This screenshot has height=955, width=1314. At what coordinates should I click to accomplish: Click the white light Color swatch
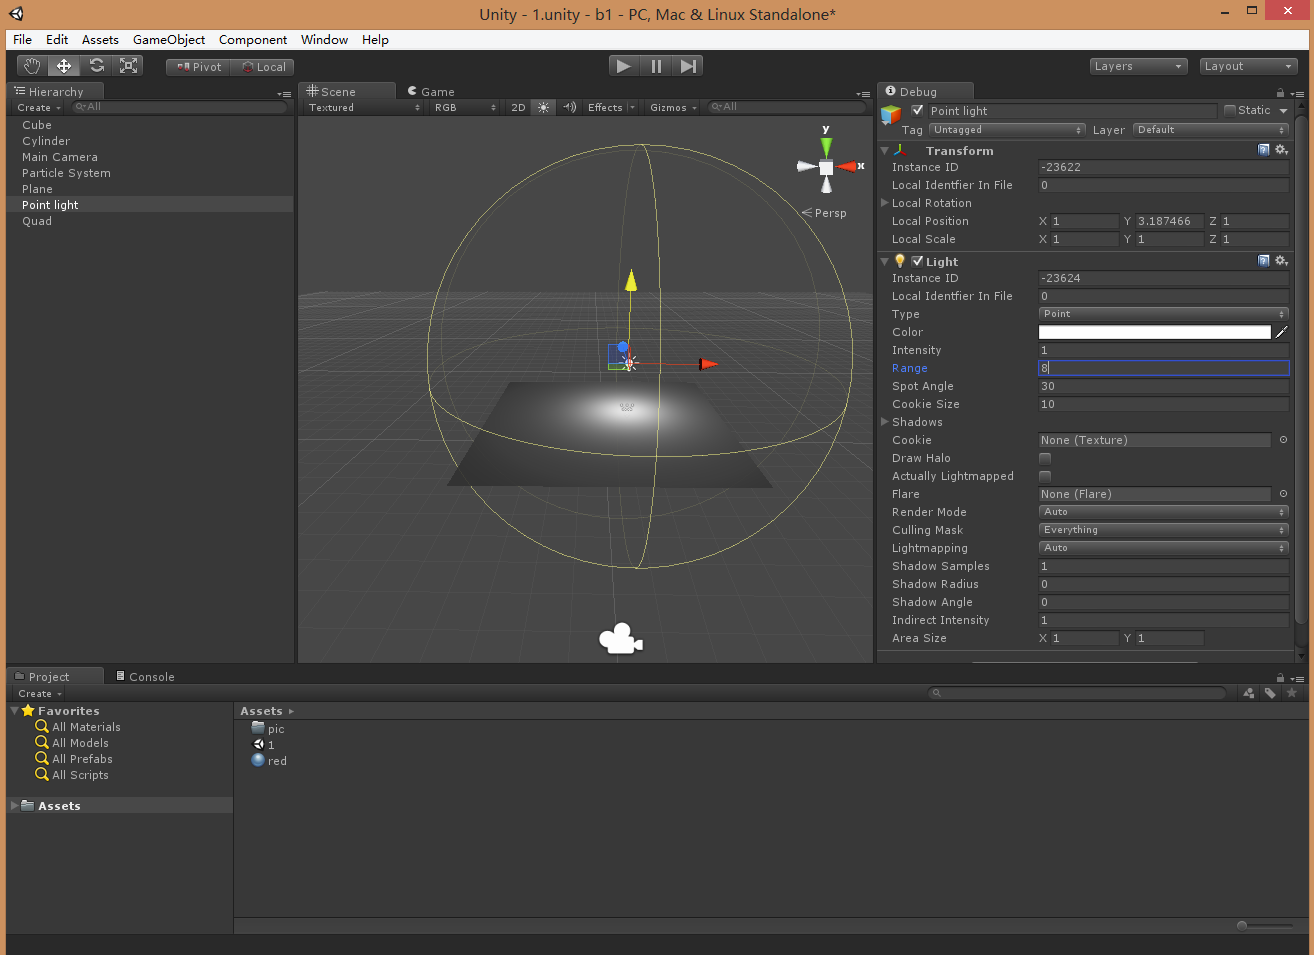point(1154,332)
